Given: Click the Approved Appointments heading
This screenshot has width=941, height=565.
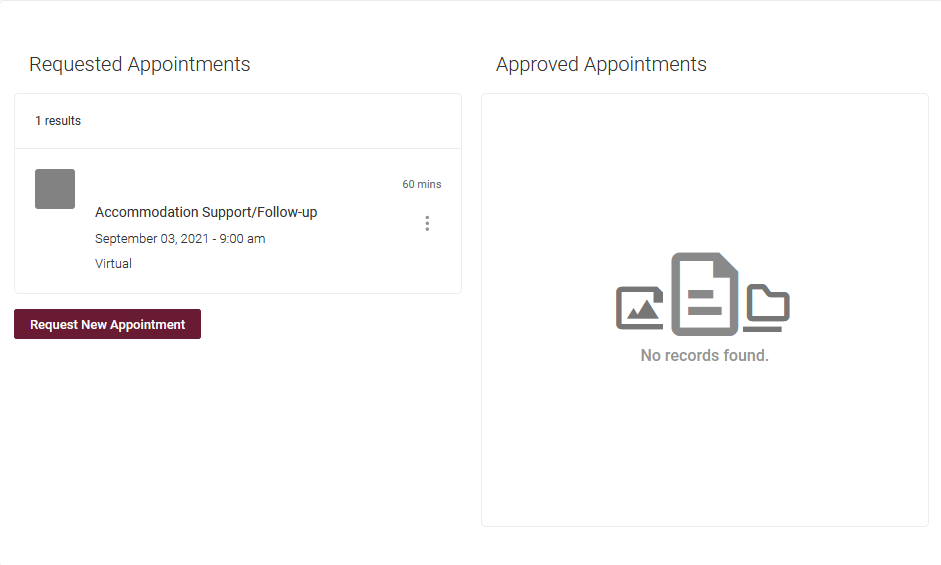Looking at the screenshot, I should pos(601,65).
